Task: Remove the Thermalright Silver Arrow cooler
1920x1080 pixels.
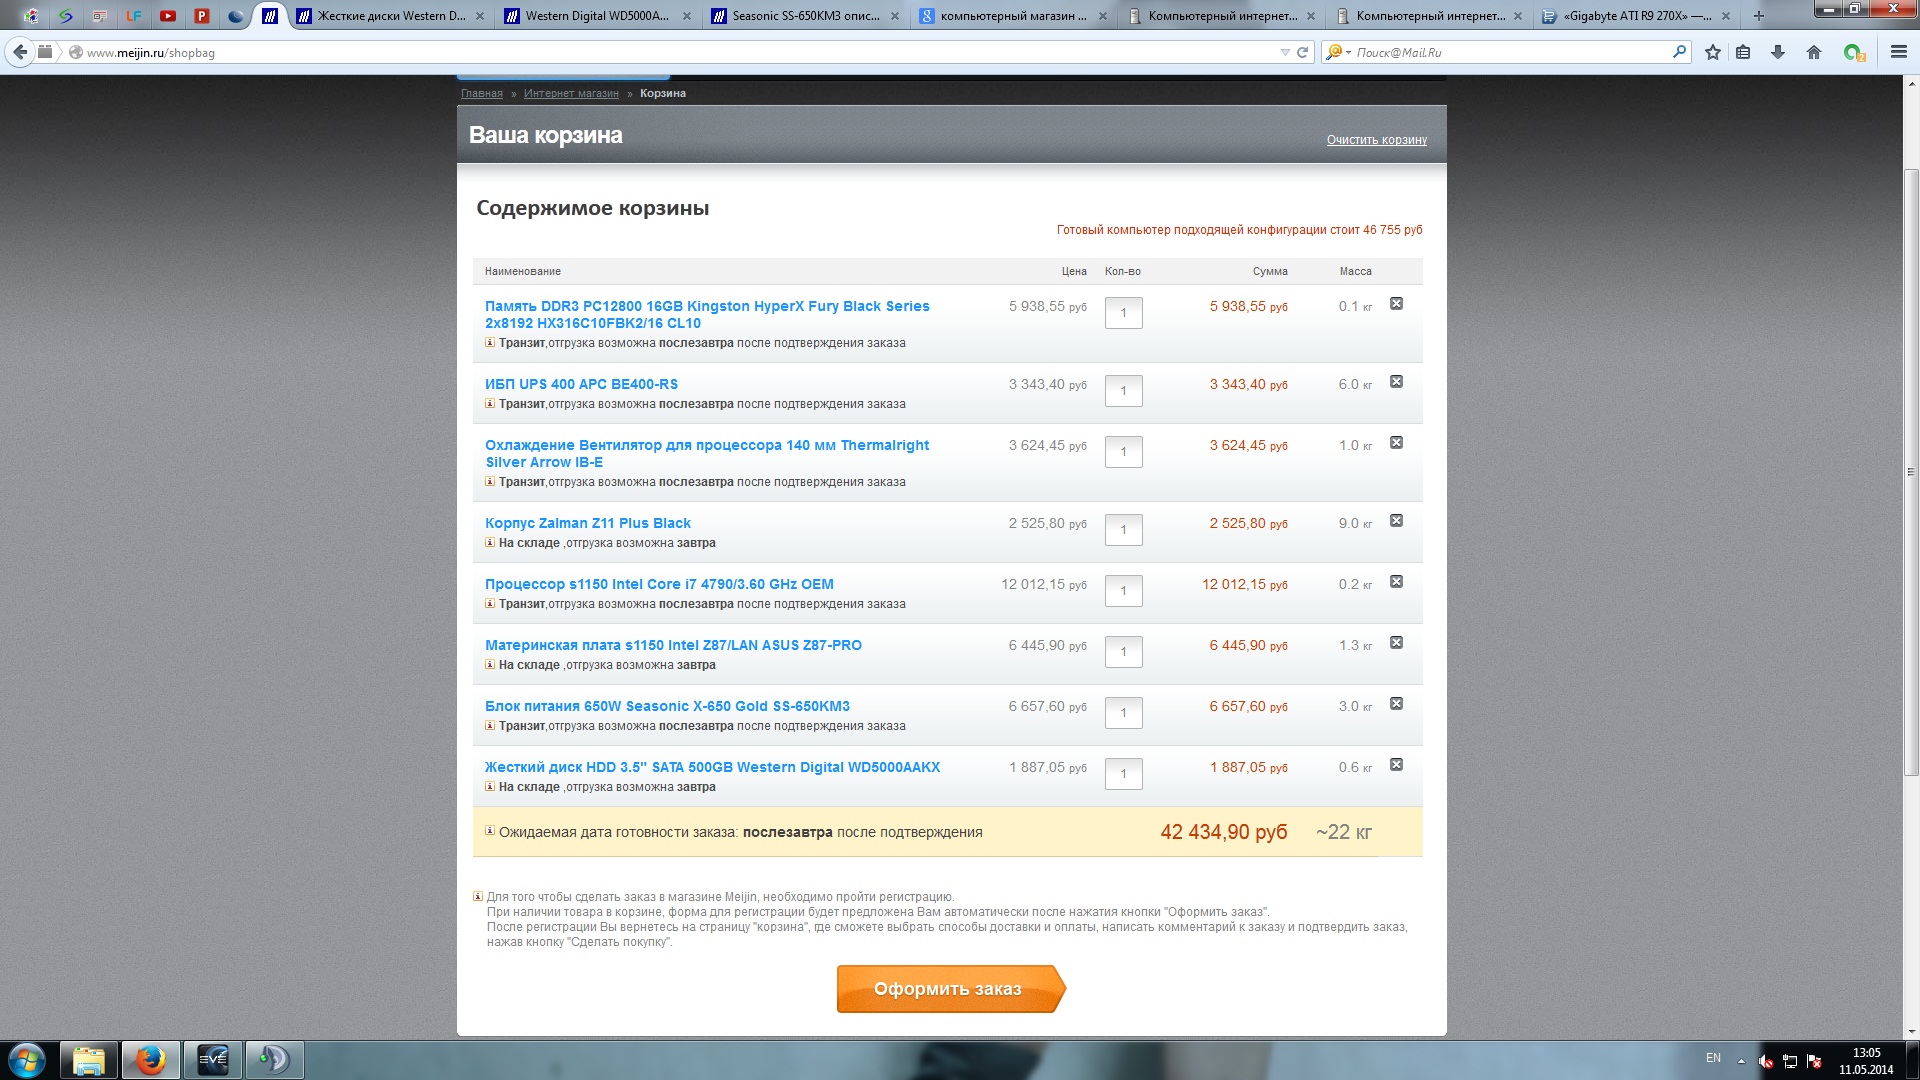Action: 1396,443
